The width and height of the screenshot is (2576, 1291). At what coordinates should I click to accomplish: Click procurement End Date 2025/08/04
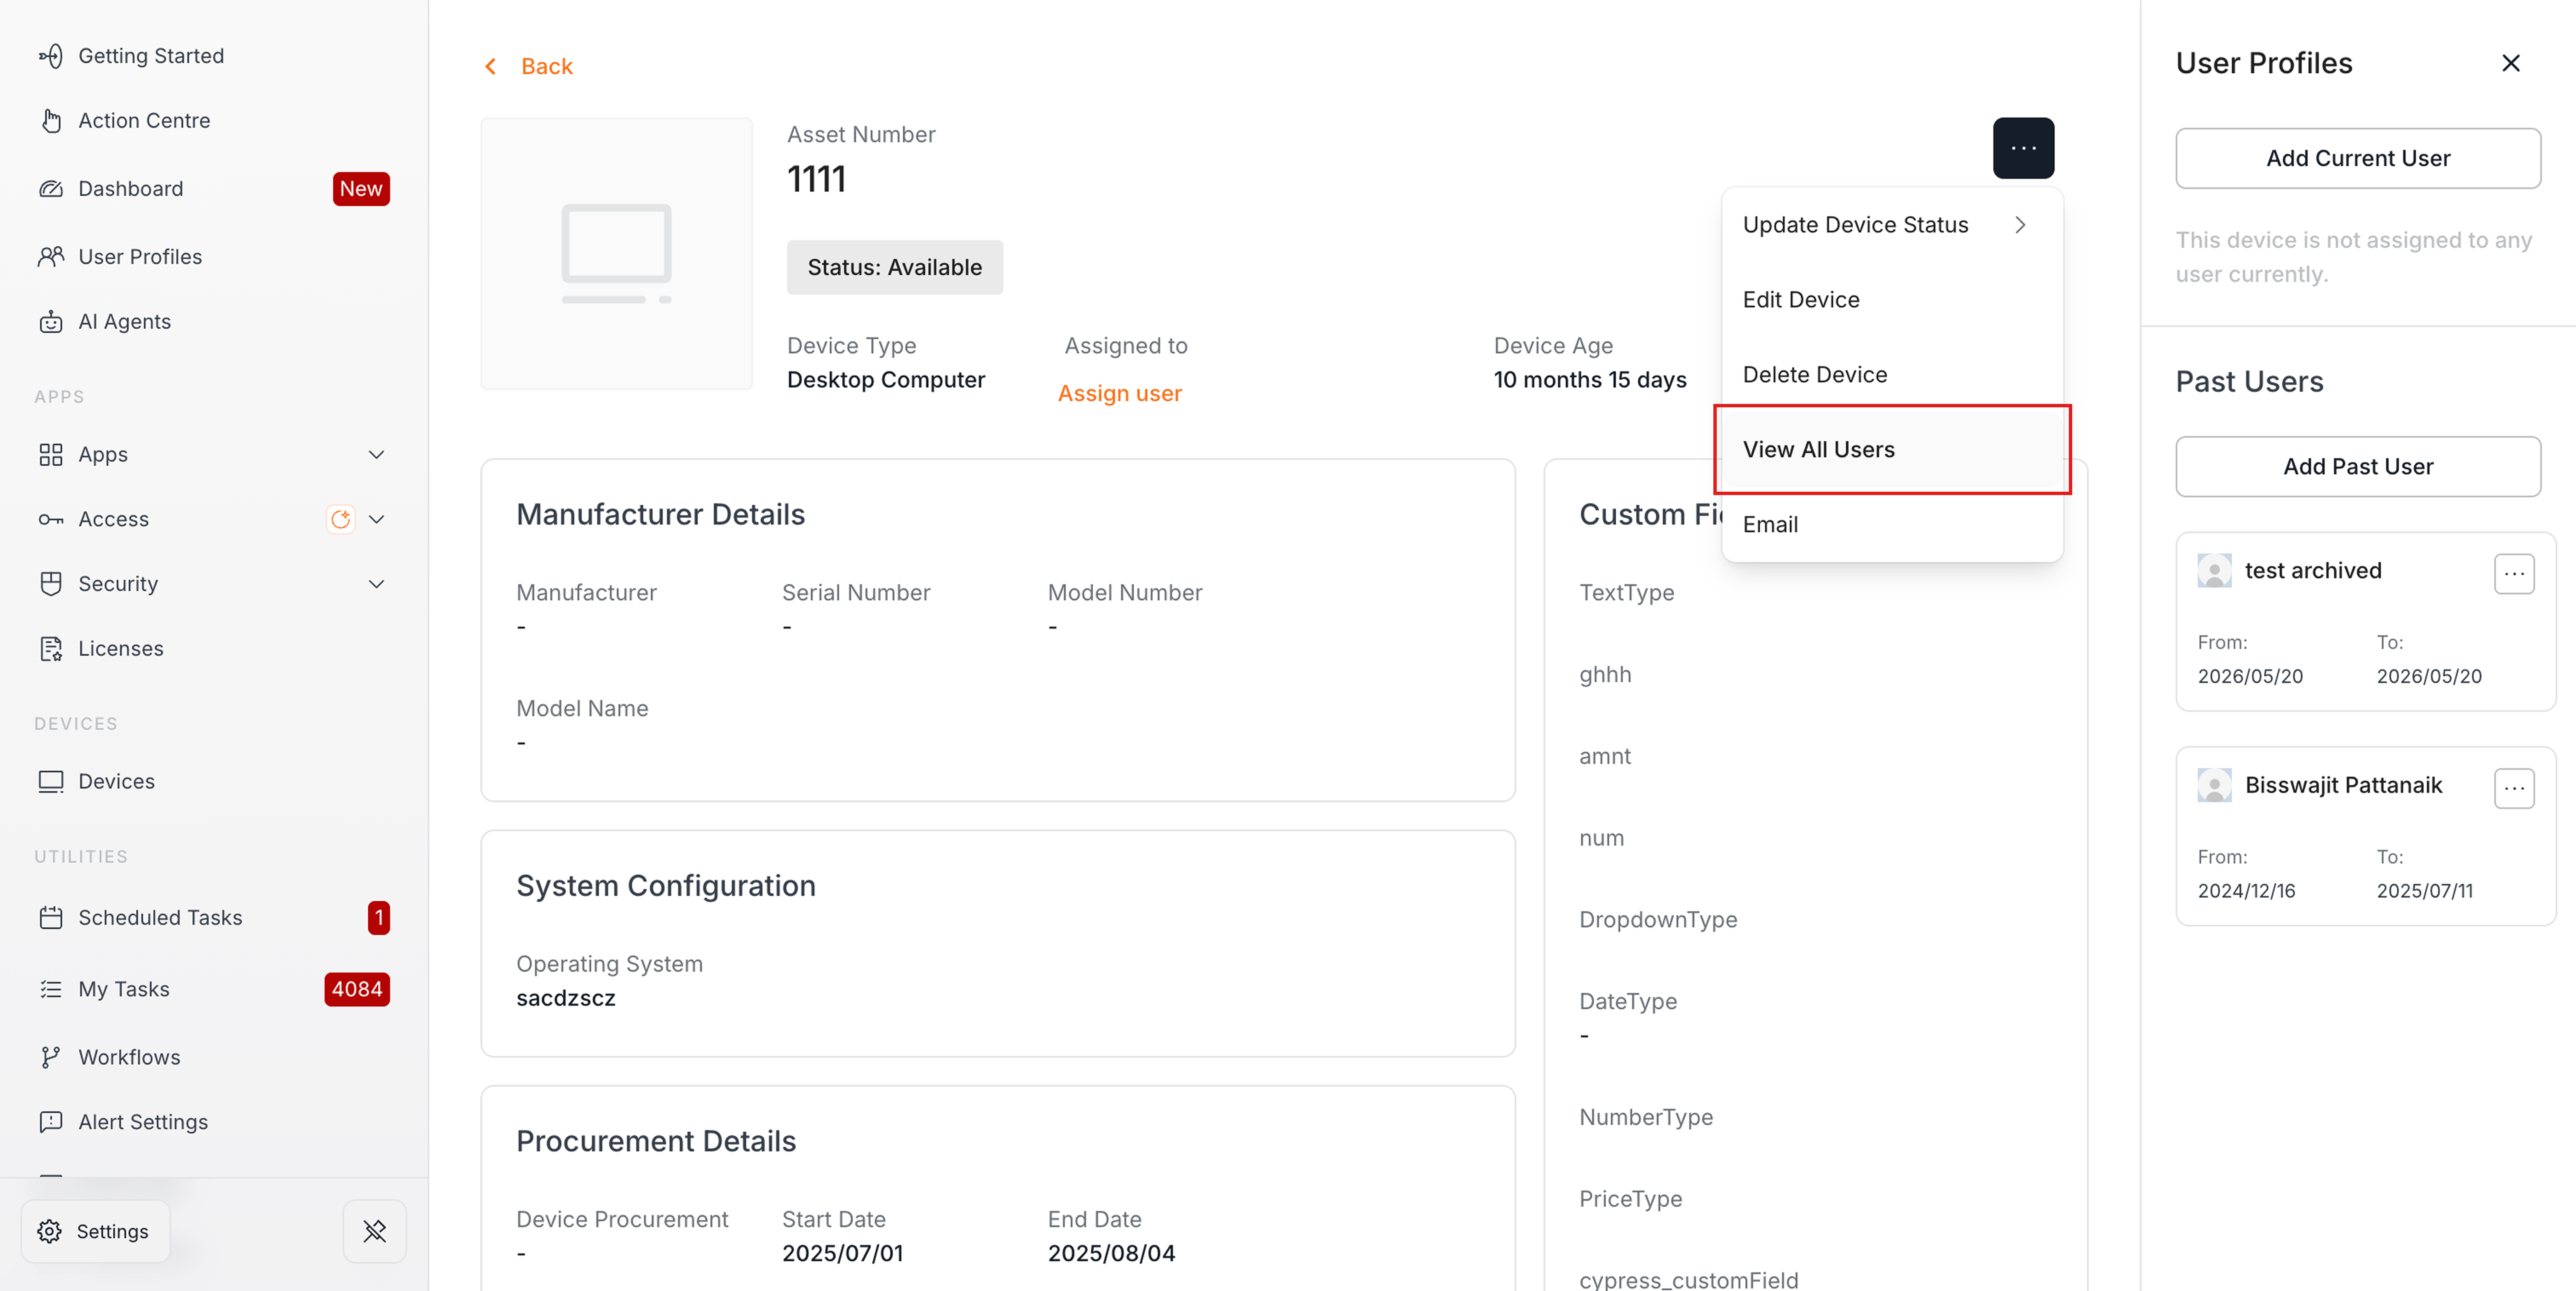point(1111,1254)
